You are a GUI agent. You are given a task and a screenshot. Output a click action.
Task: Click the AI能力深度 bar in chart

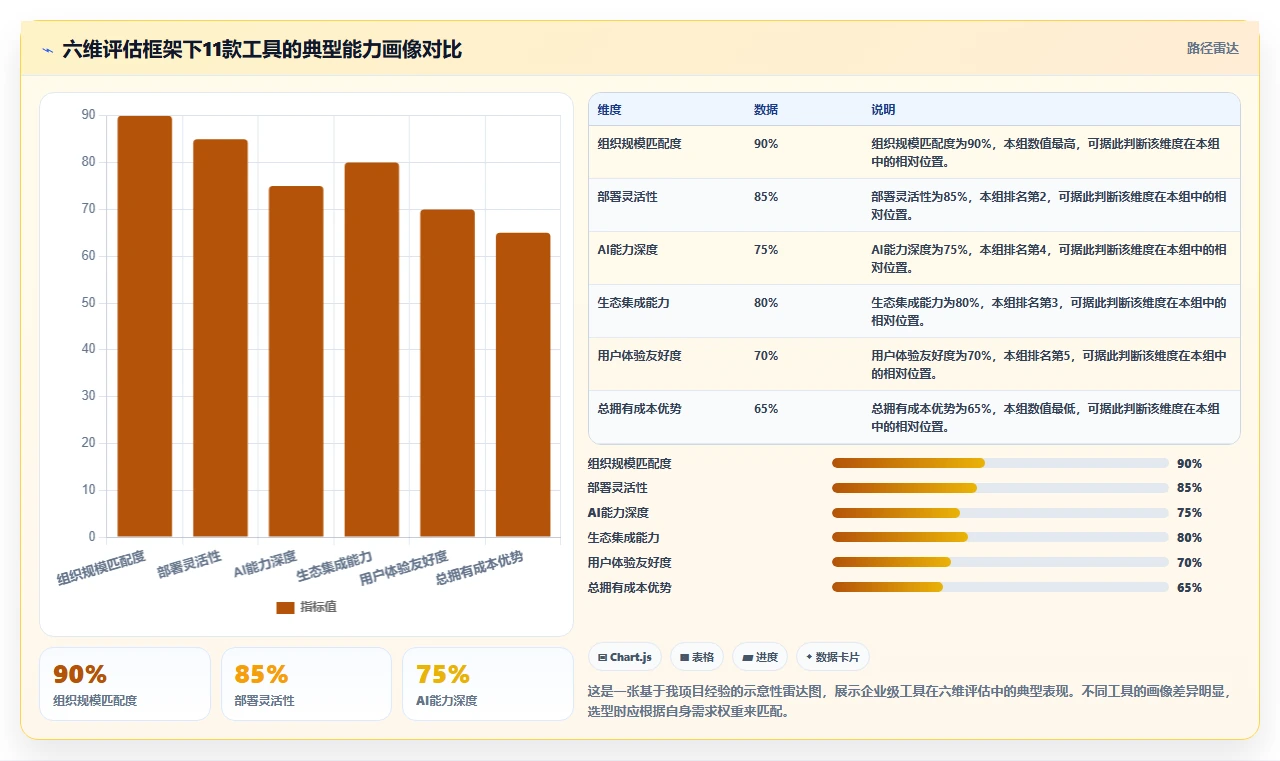pyautogui.click(x=296, y=361)
